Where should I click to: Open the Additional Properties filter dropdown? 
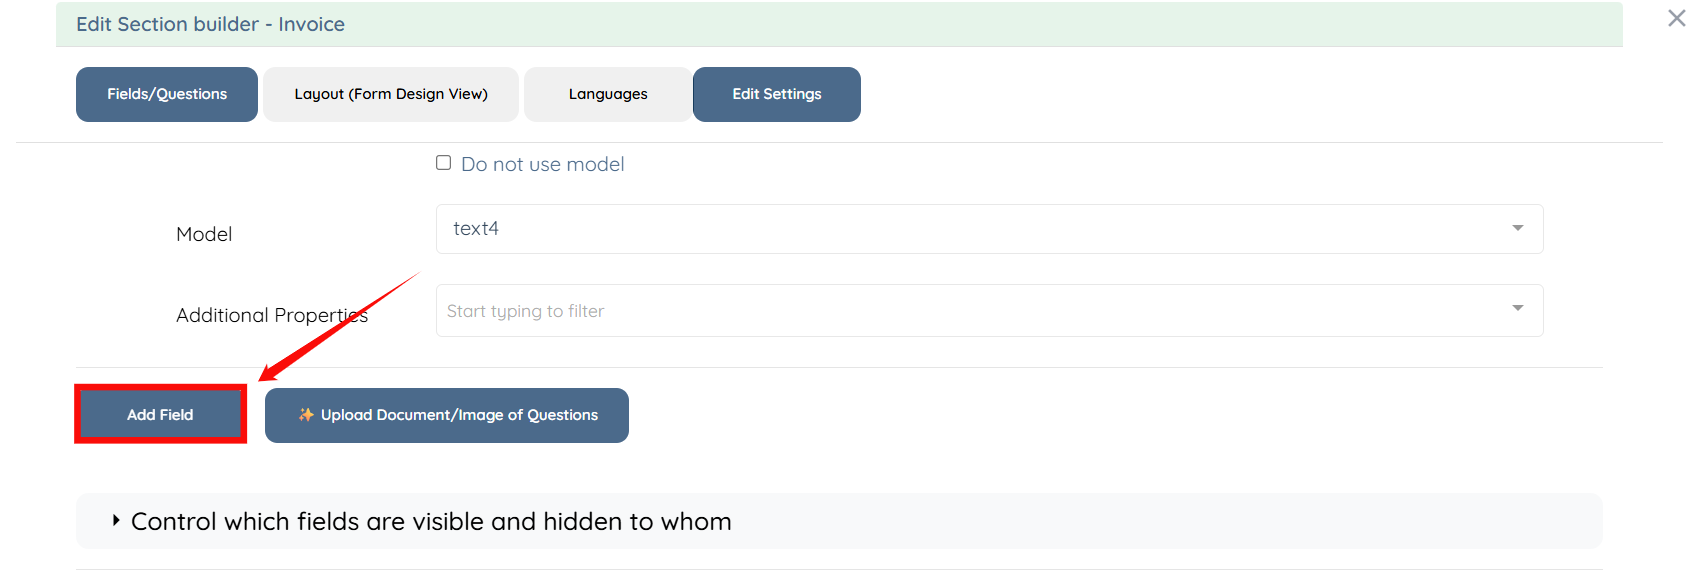pyautogui.click(x=989, y=310)
